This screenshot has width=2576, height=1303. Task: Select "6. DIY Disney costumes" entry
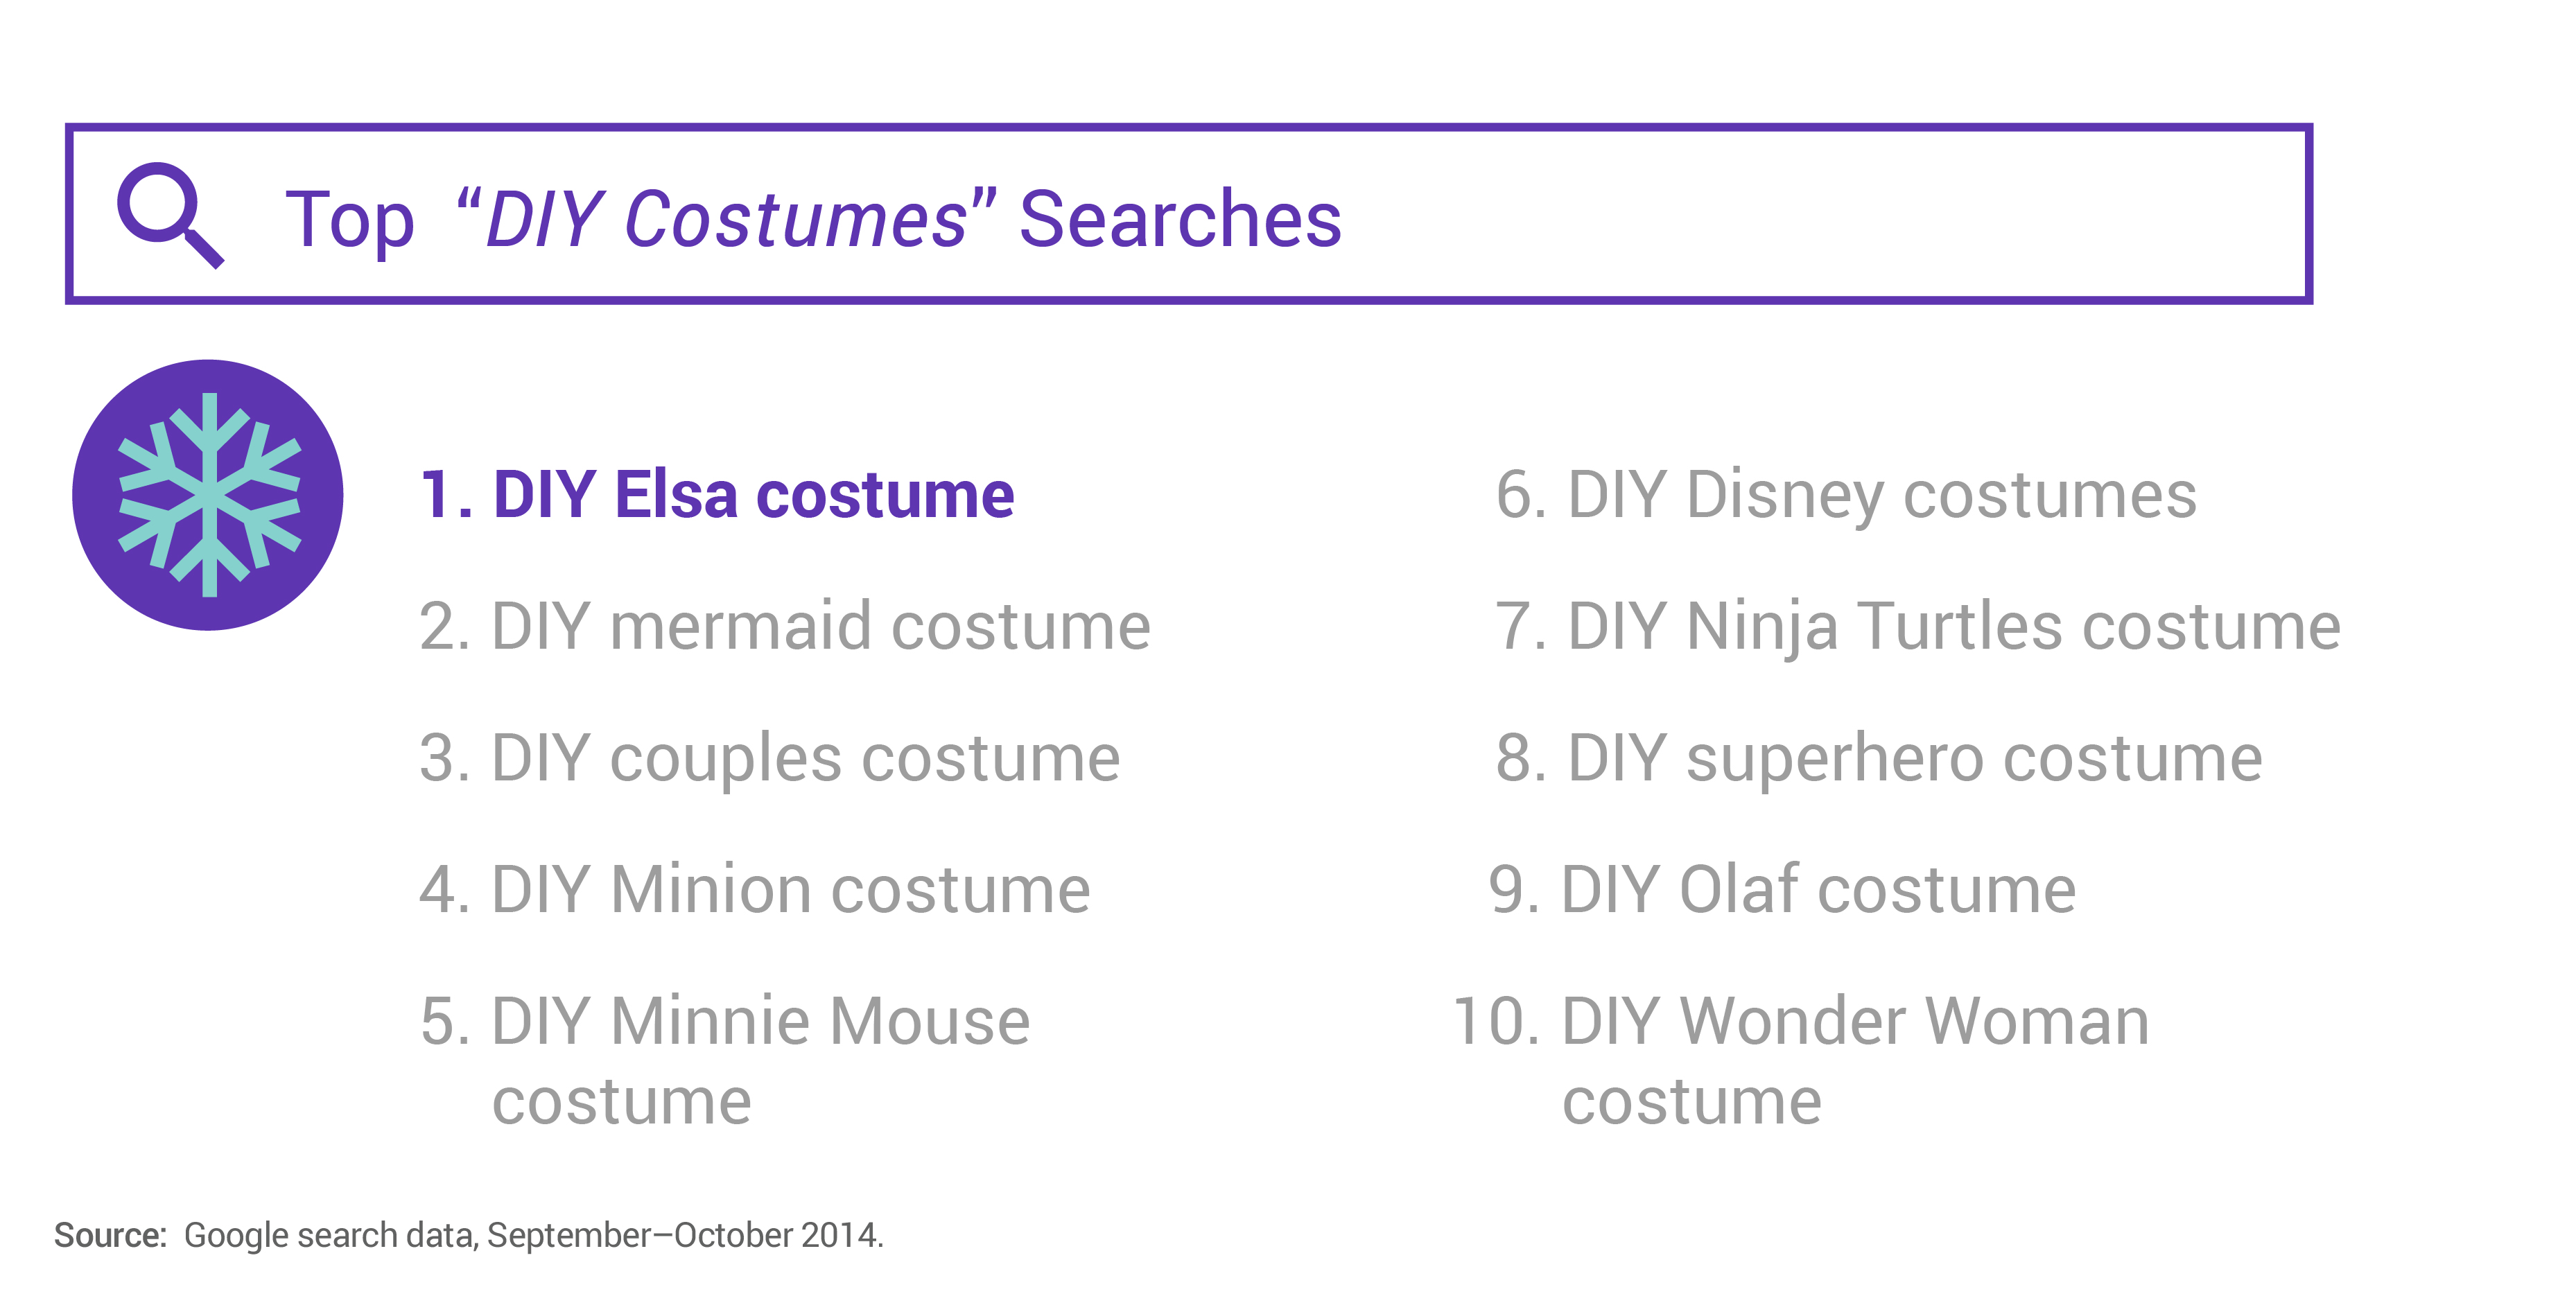[x=1846, y=494]
